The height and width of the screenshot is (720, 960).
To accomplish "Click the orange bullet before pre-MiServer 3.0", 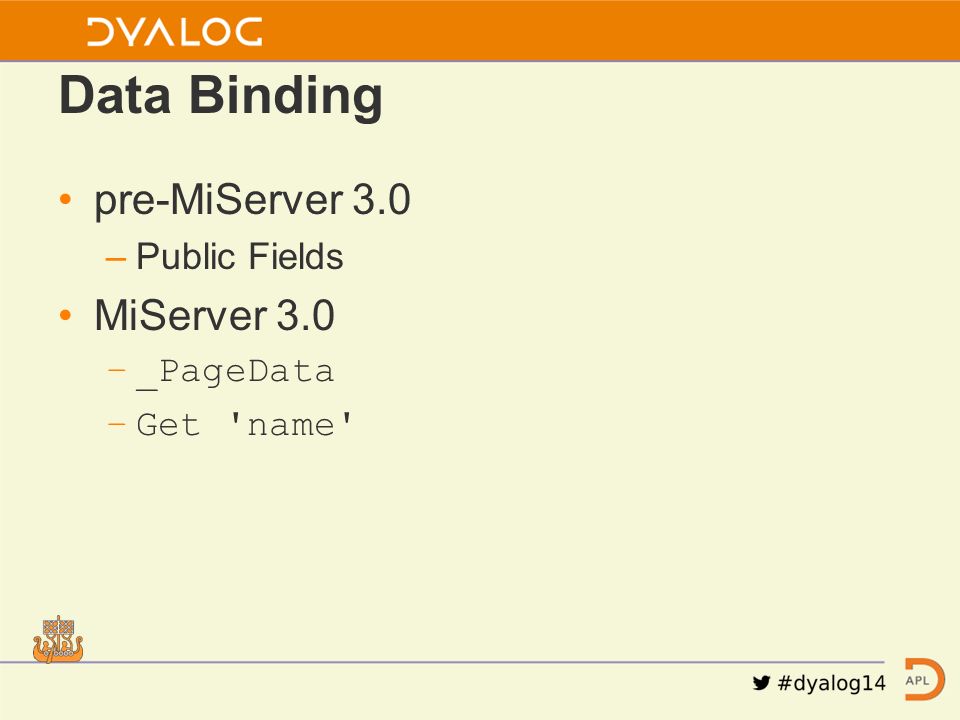I will click(66, 199).
